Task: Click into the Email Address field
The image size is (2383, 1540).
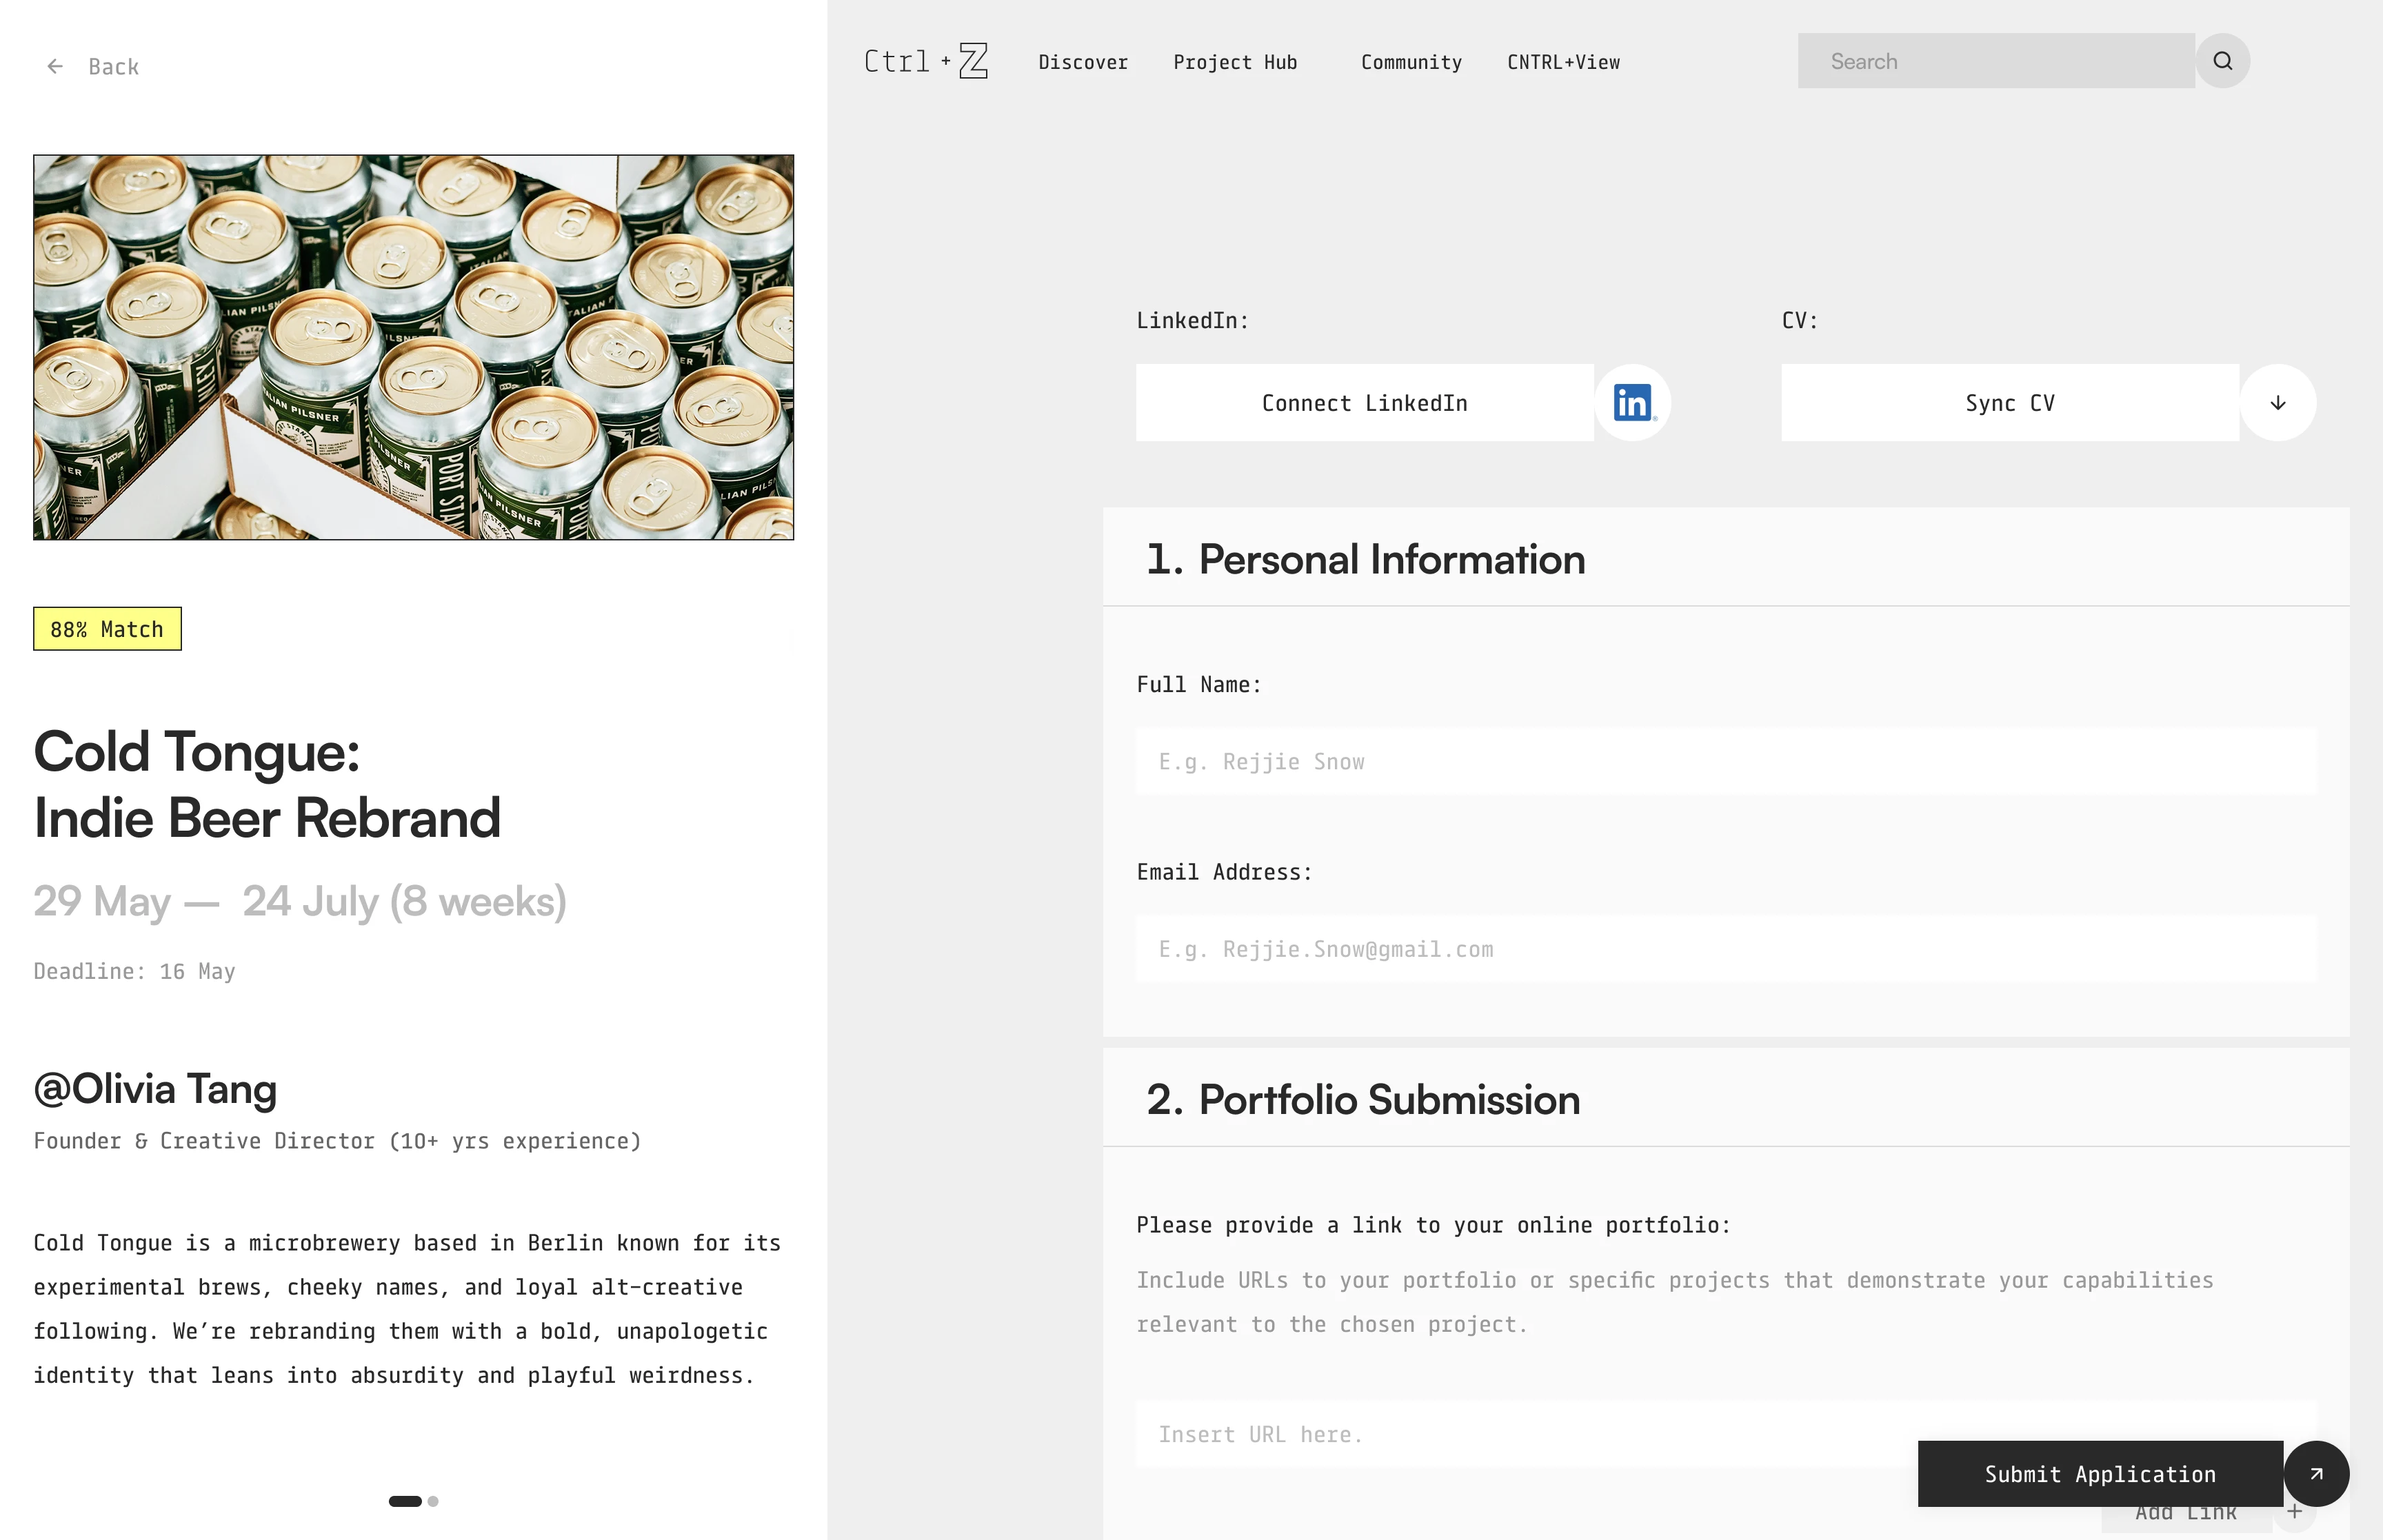Action: (1725, 949)
